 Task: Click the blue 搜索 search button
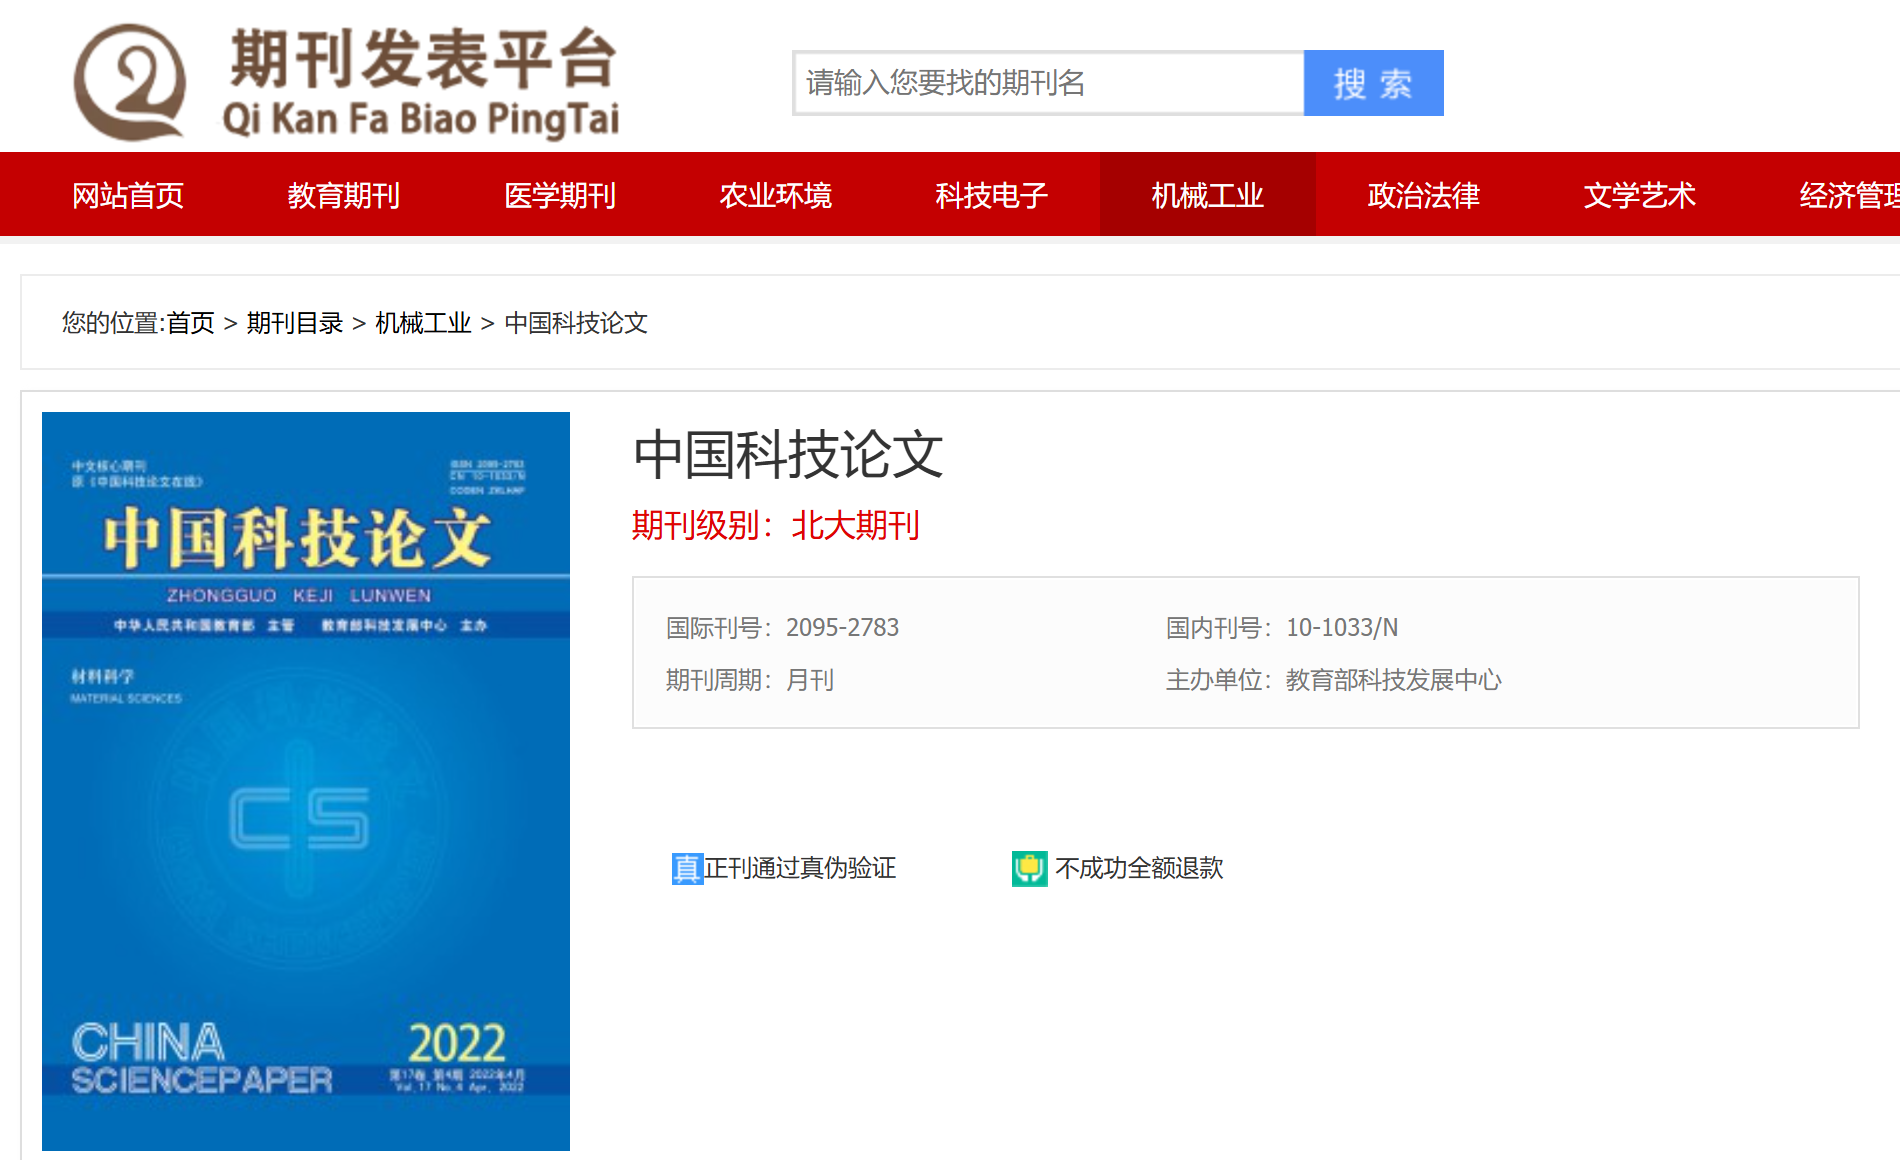coord(1373,83)
